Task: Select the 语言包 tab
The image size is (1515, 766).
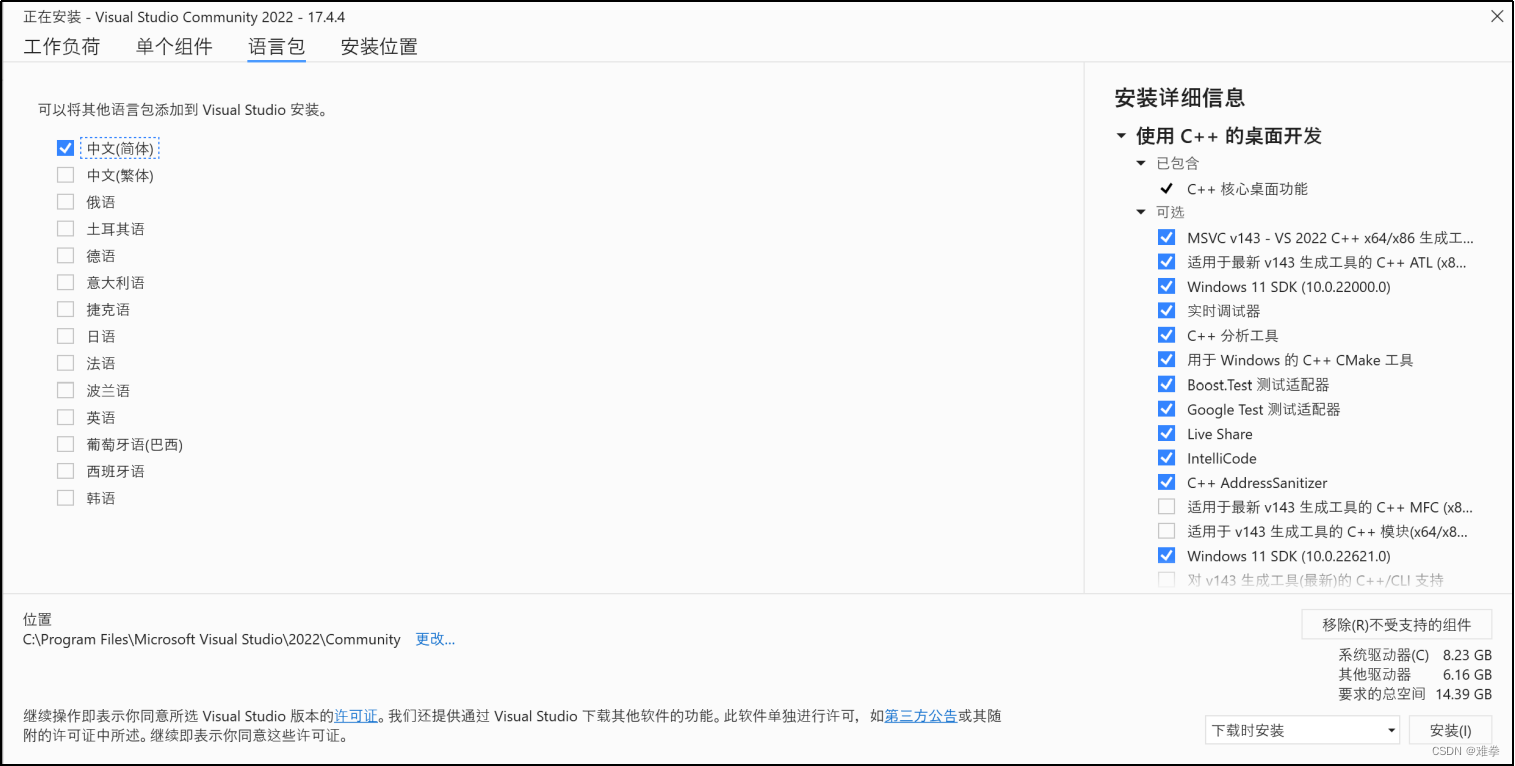Action: click(x=277, y=47)
